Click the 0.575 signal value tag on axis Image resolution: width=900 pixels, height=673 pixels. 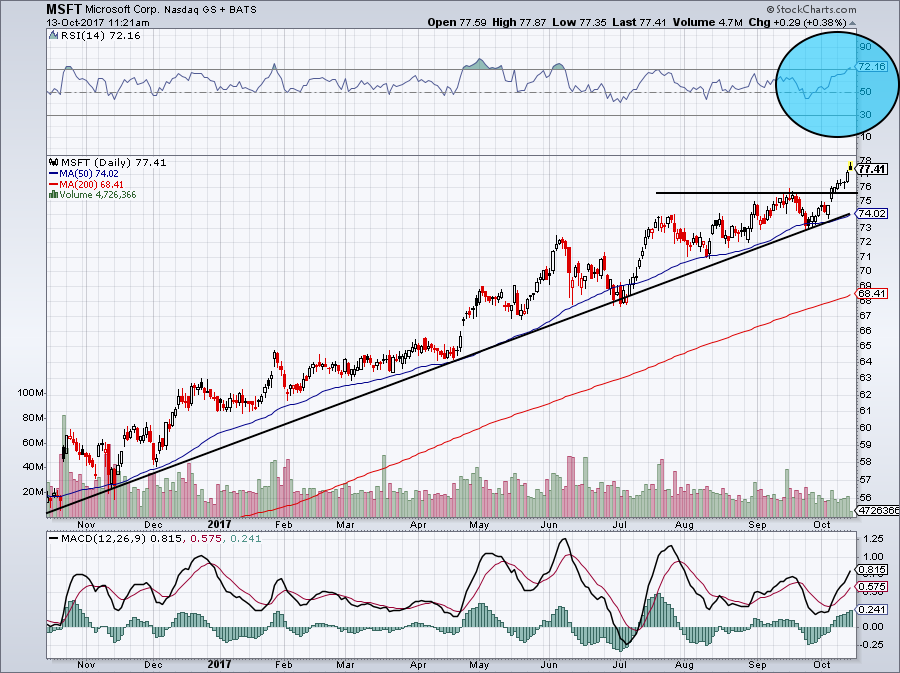[x=872, y=586]
